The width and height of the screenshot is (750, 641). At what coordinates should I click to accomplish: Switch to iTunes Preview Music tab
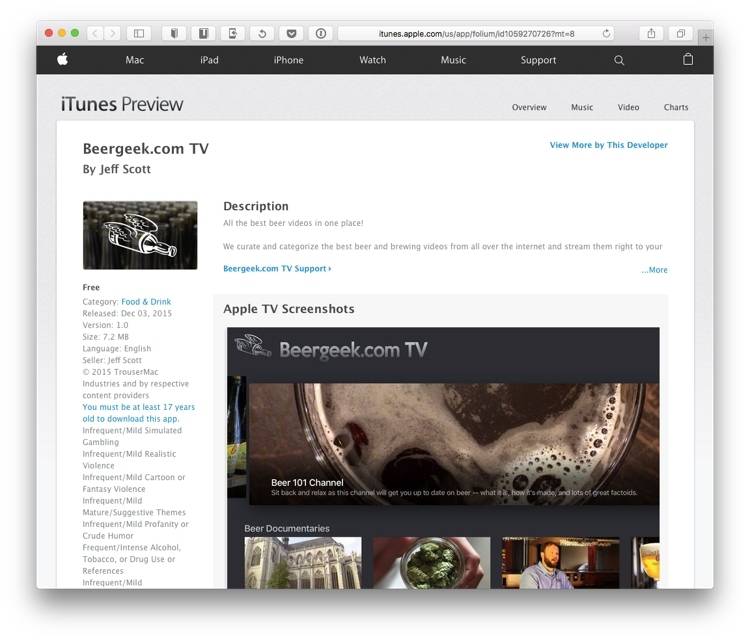(582, 107)
